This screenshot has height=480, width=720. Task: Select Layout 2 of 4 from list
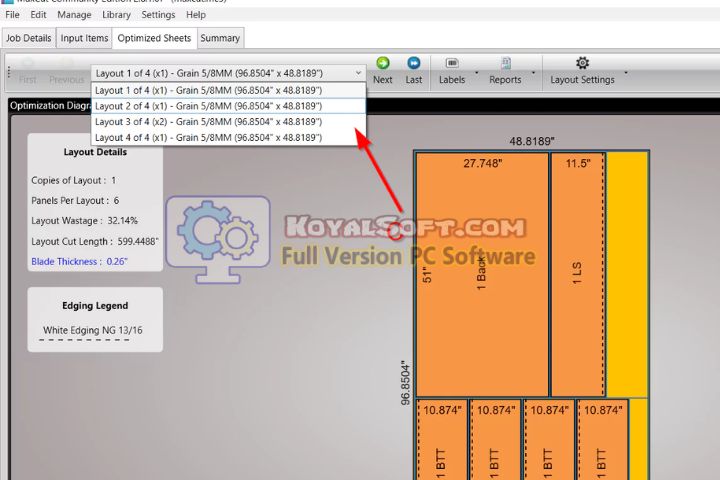(208, 106)
